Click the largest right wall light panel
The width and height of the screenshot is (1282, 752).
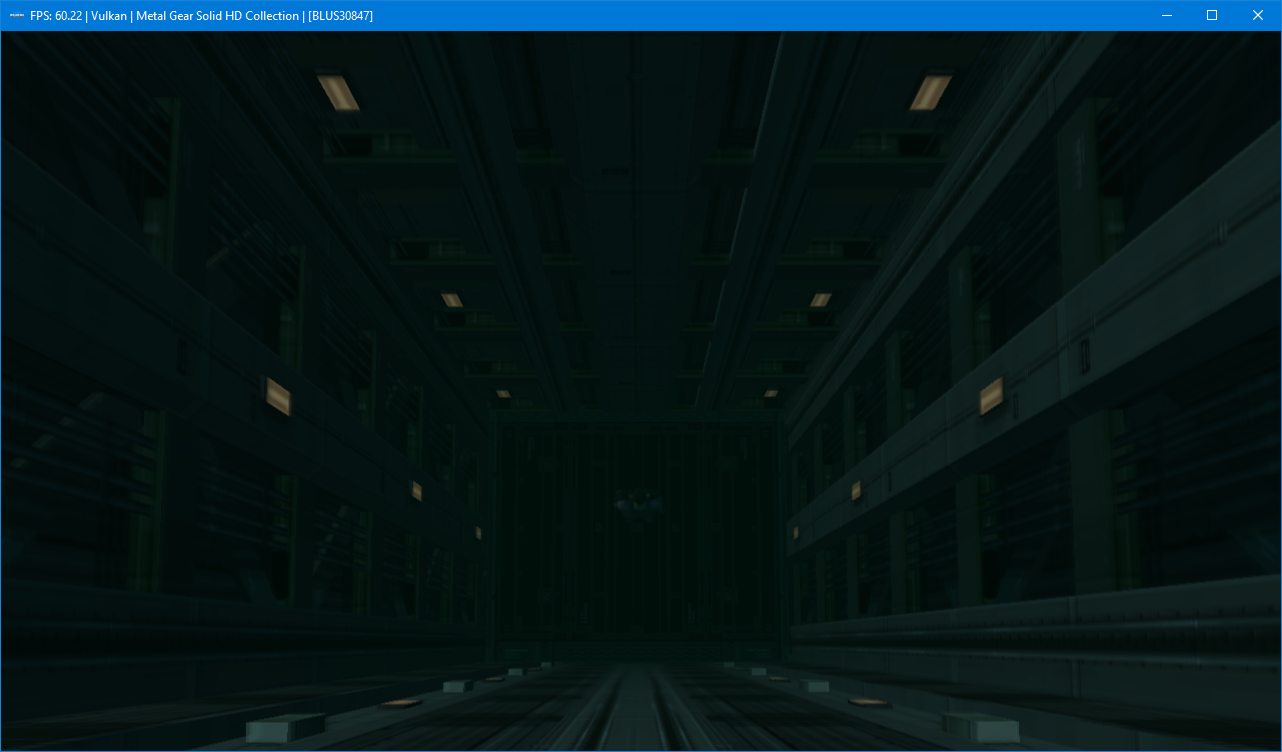click(x=991, y=396)
